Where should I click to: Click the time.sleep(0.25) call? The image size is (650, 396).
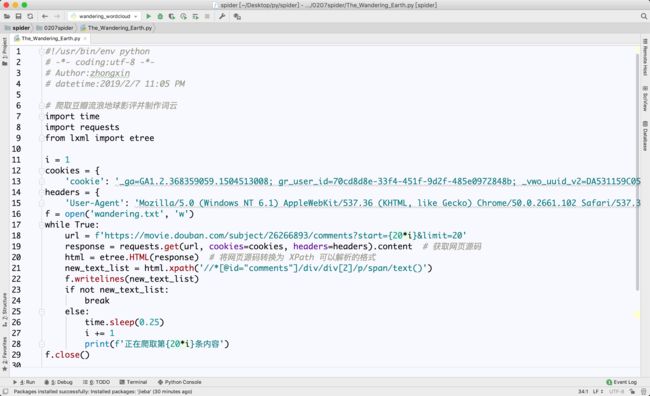124,322
